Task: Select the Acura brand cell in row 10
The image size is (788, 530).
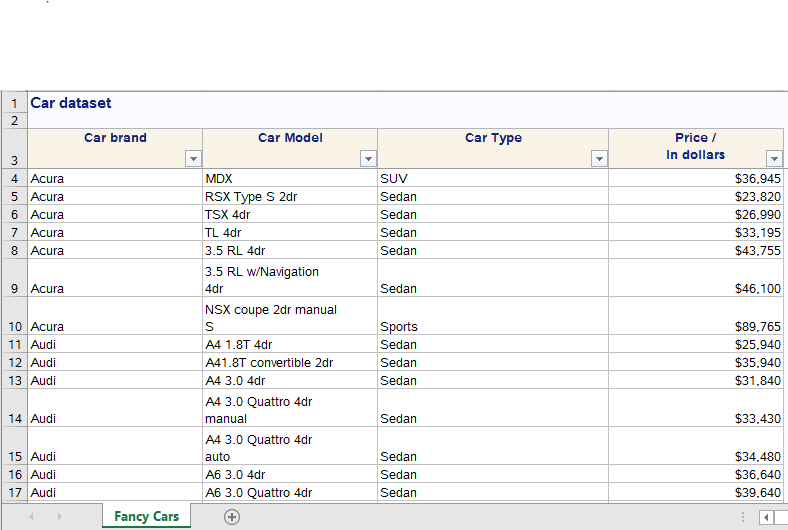Action: pos(115,316)
